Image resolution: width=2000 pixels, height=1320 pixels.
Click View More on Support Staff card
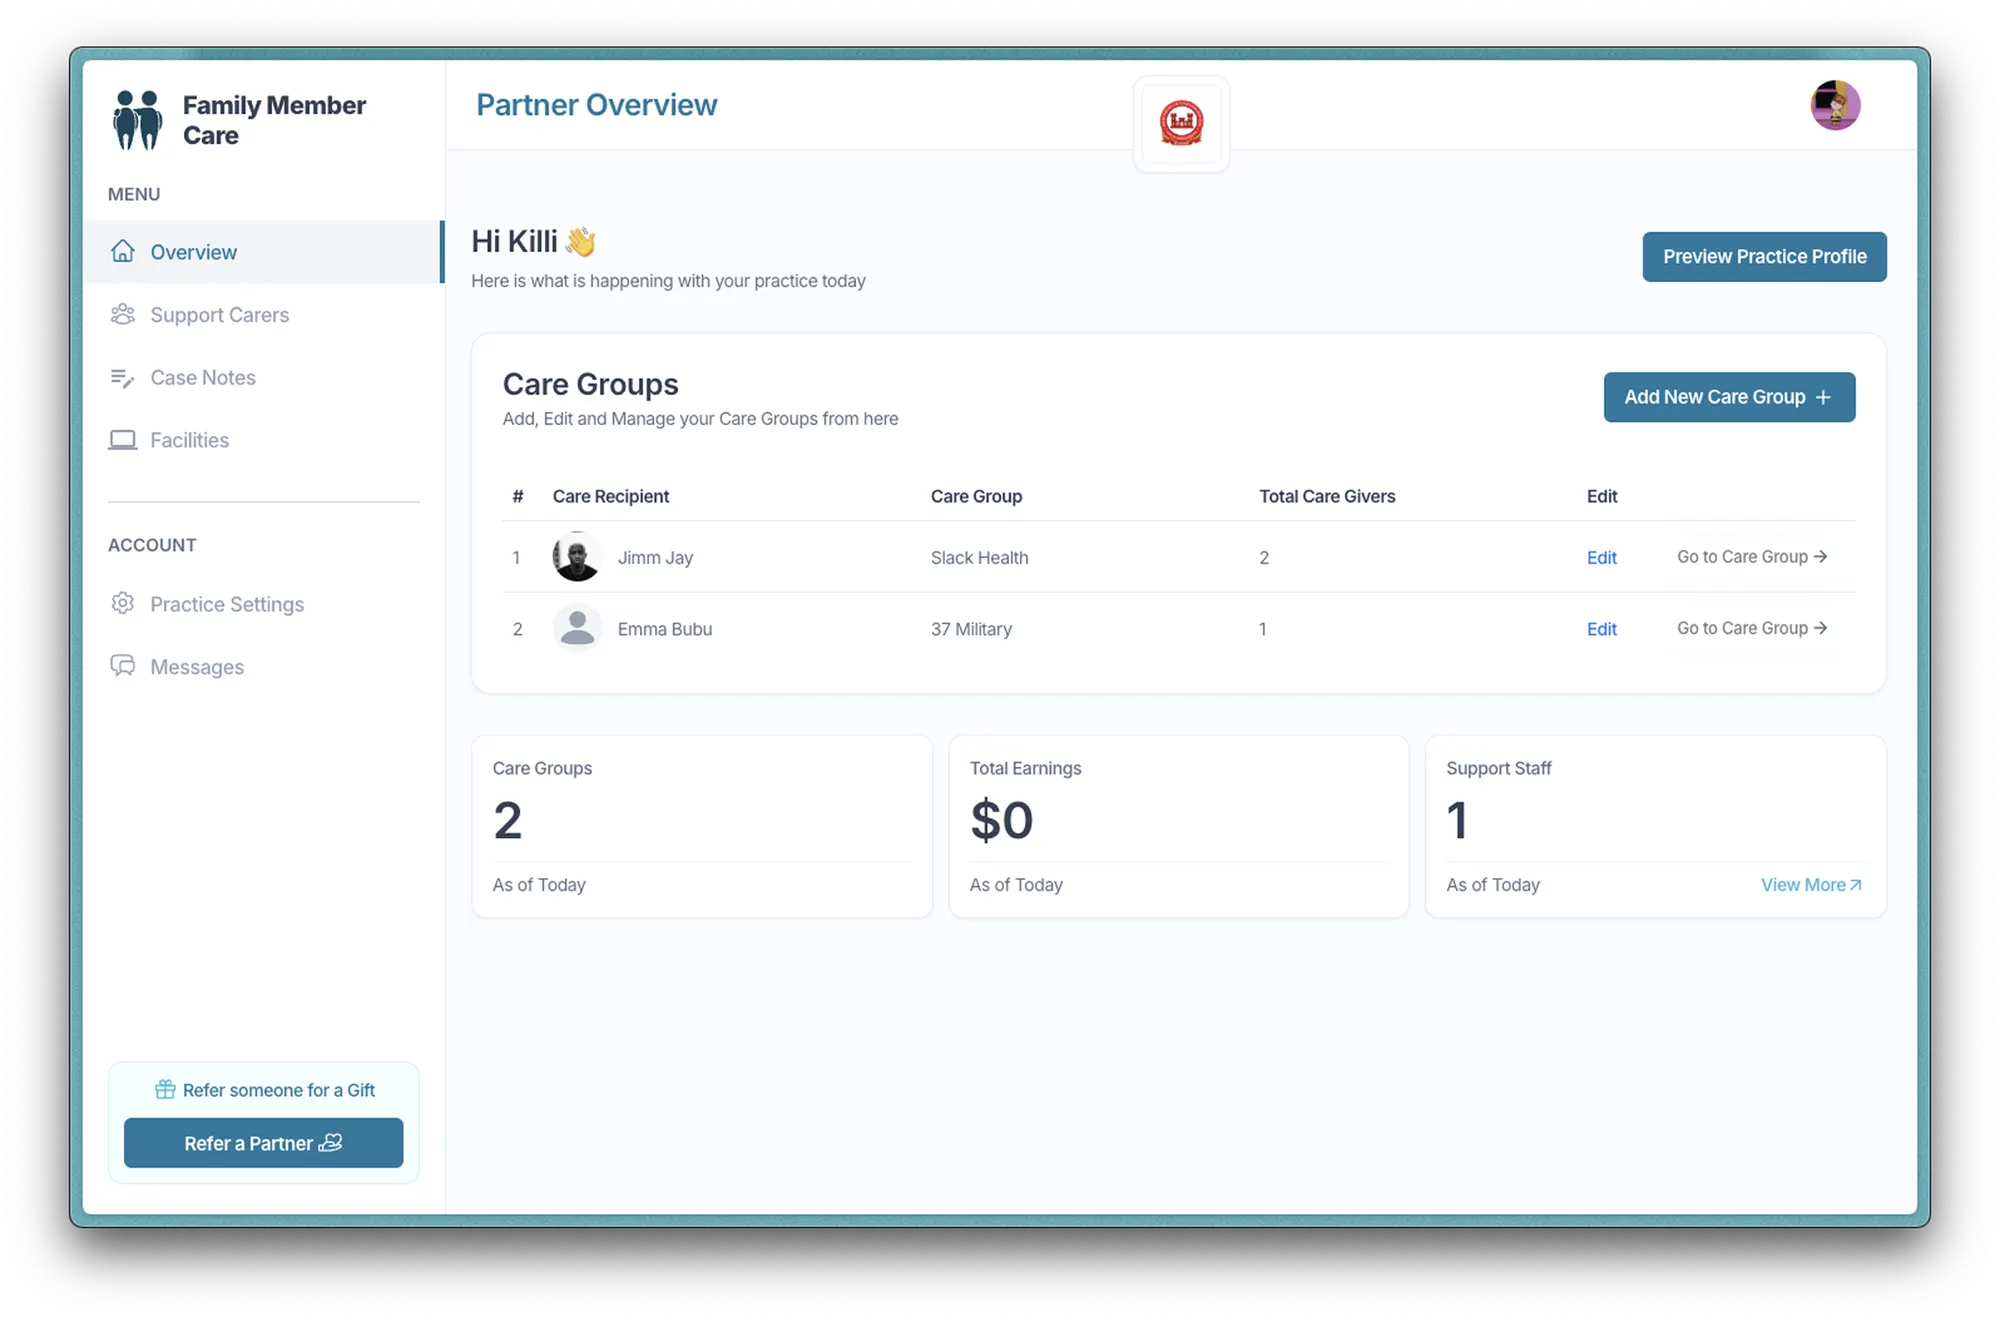1811,884
